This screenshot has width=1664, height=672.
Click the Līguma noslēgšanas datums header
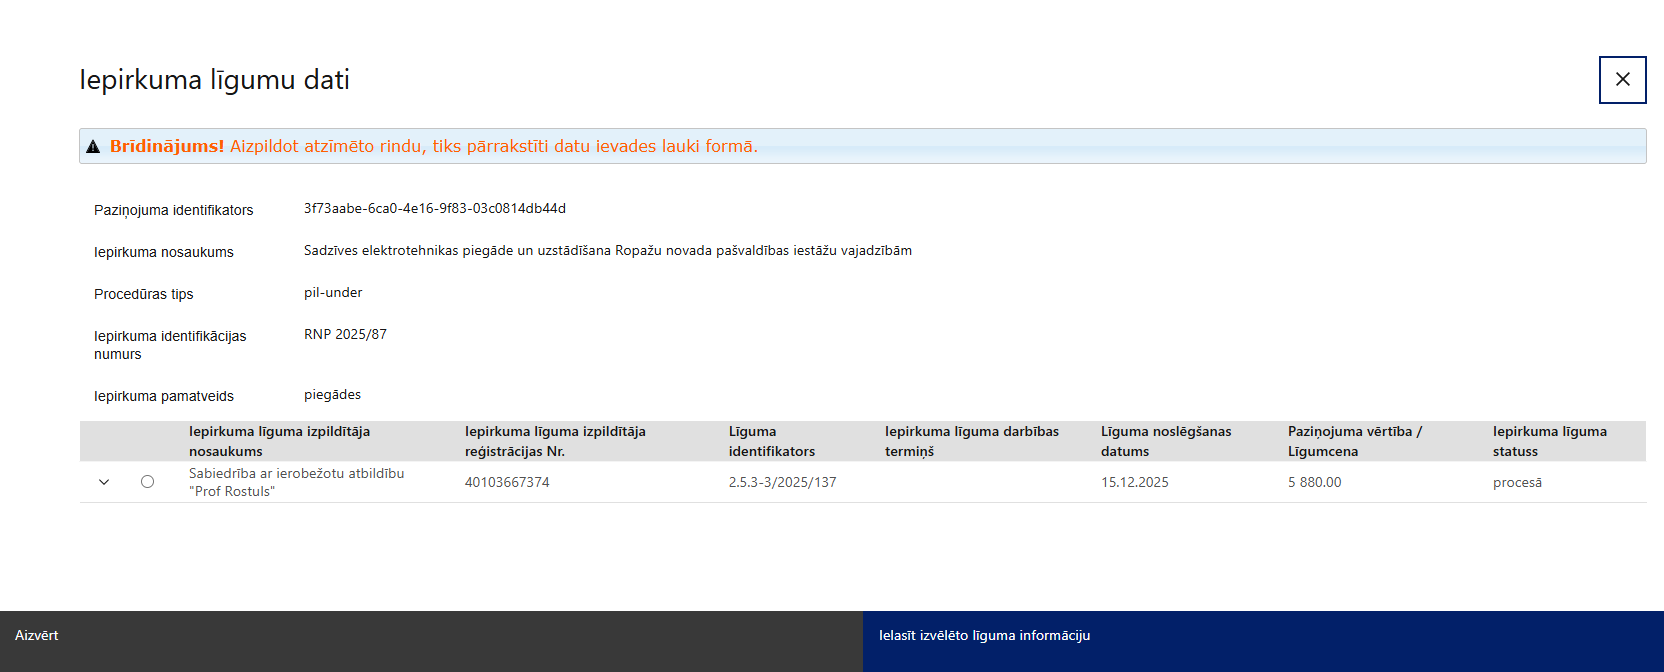(1165, 441)
